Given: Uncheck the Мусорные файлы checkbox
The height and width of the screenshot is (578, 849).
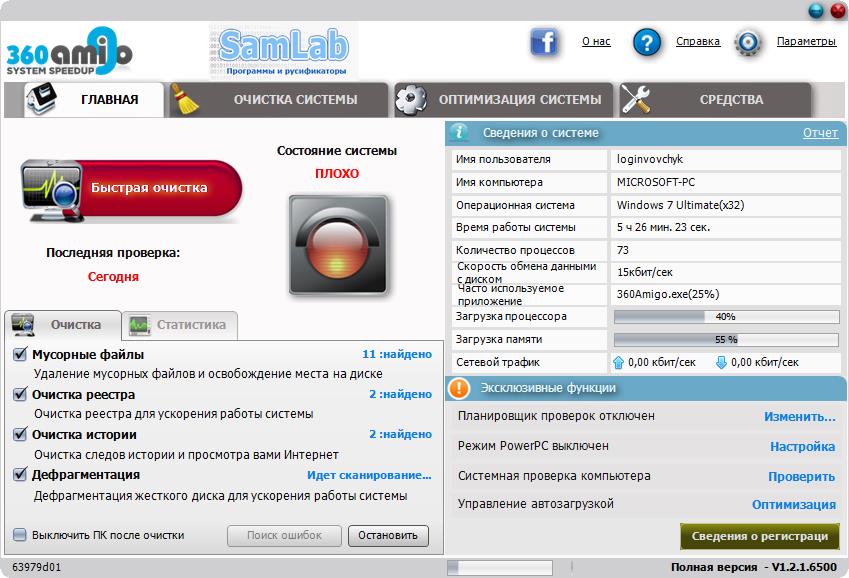Looking at the screenshot, I should [20, 354].
